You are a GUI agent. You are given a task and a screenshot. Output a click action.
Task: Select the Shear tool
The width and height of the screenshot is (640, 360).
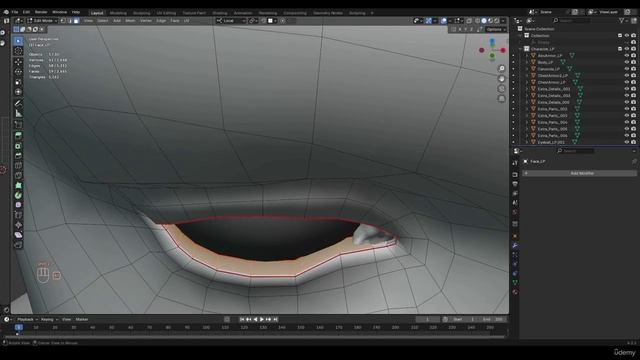(x=18, y=235)
